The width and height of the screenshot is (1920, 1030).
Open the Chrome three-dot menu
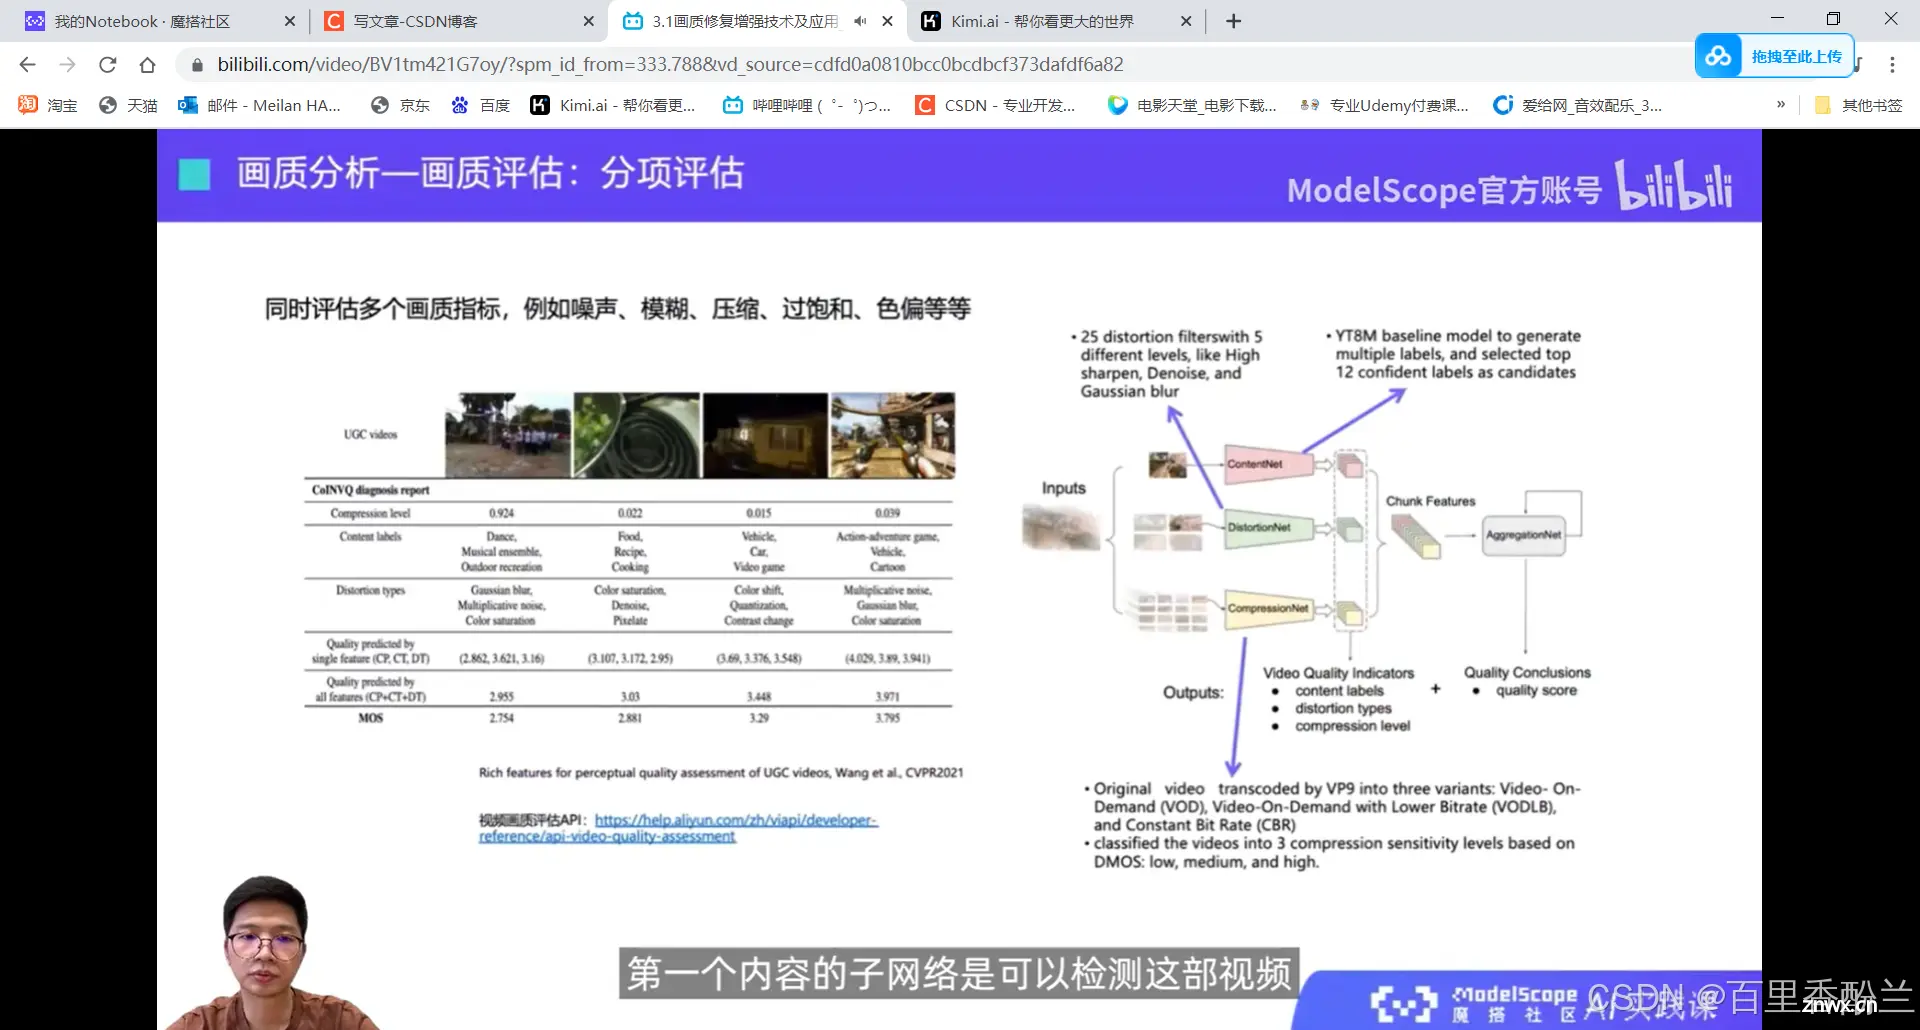coord(1892,65)
